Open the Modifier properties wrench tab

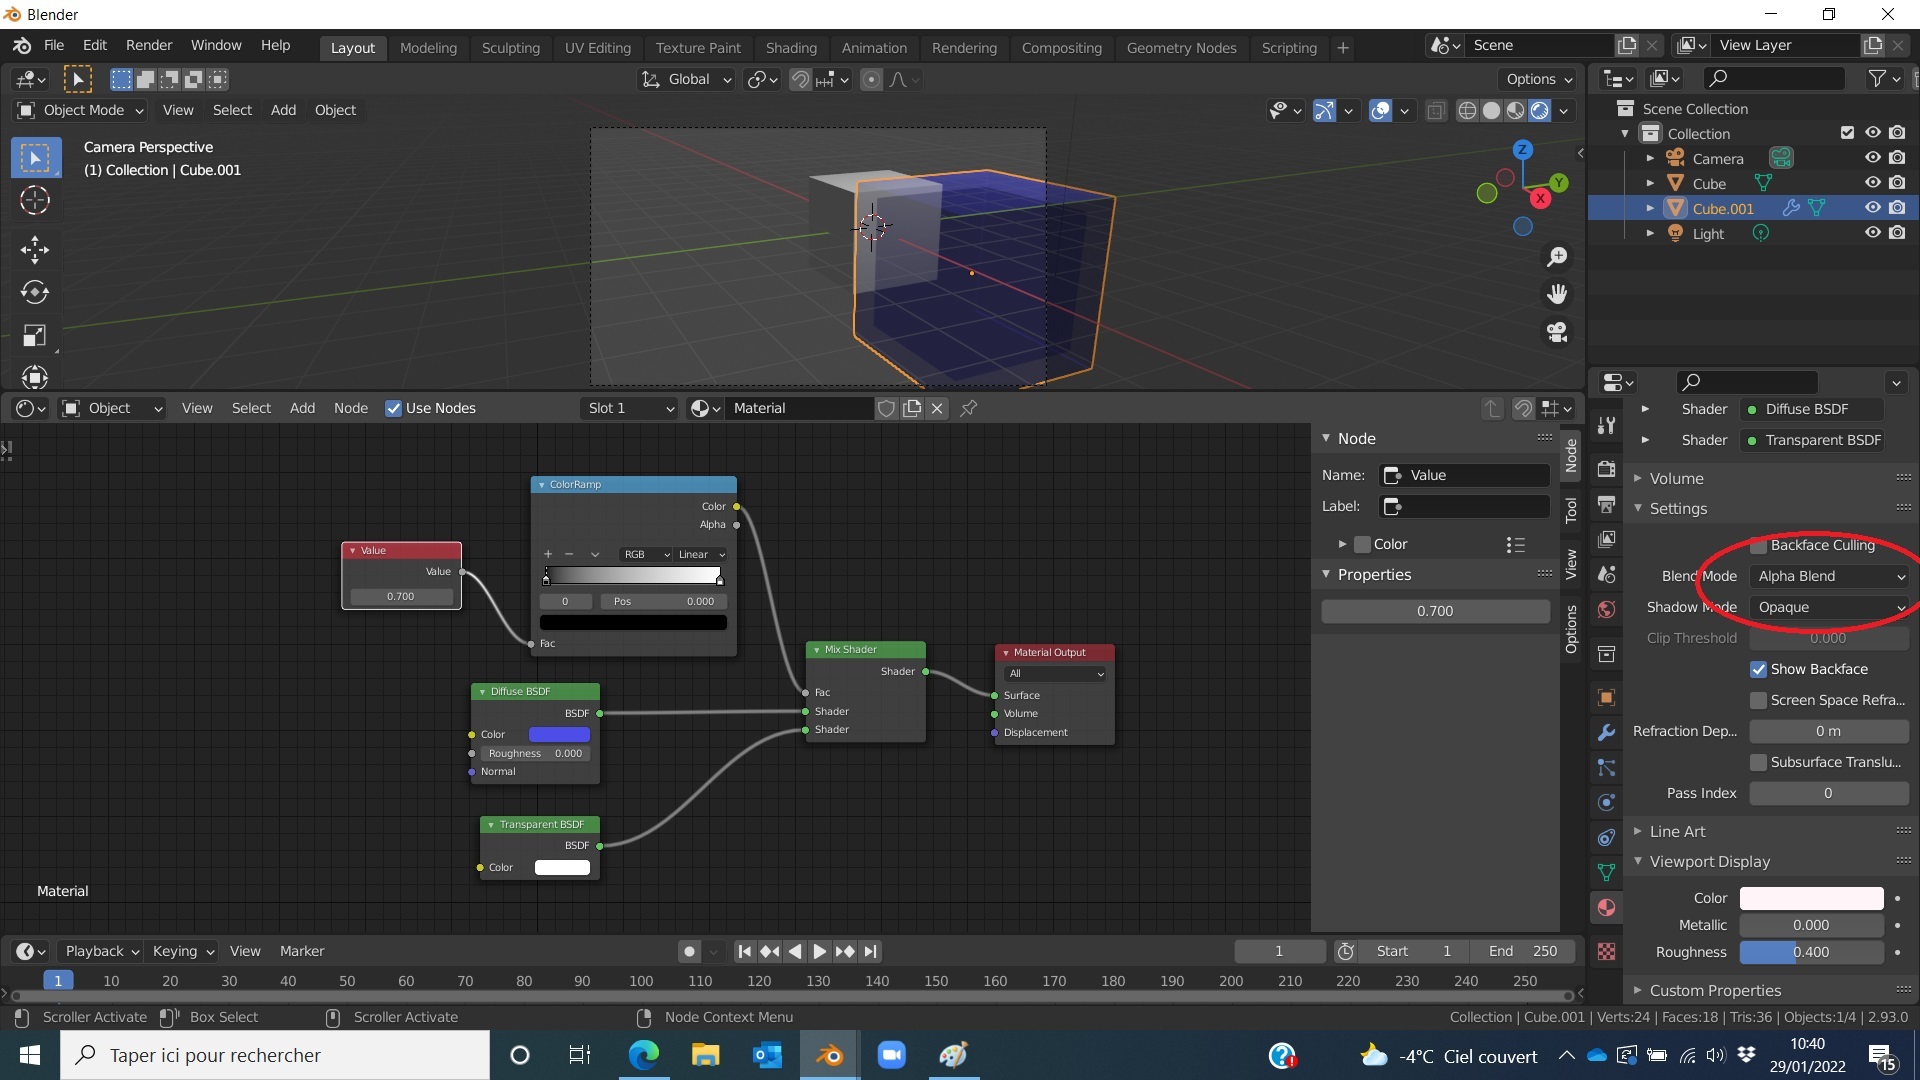click(x=1606, y=732)
